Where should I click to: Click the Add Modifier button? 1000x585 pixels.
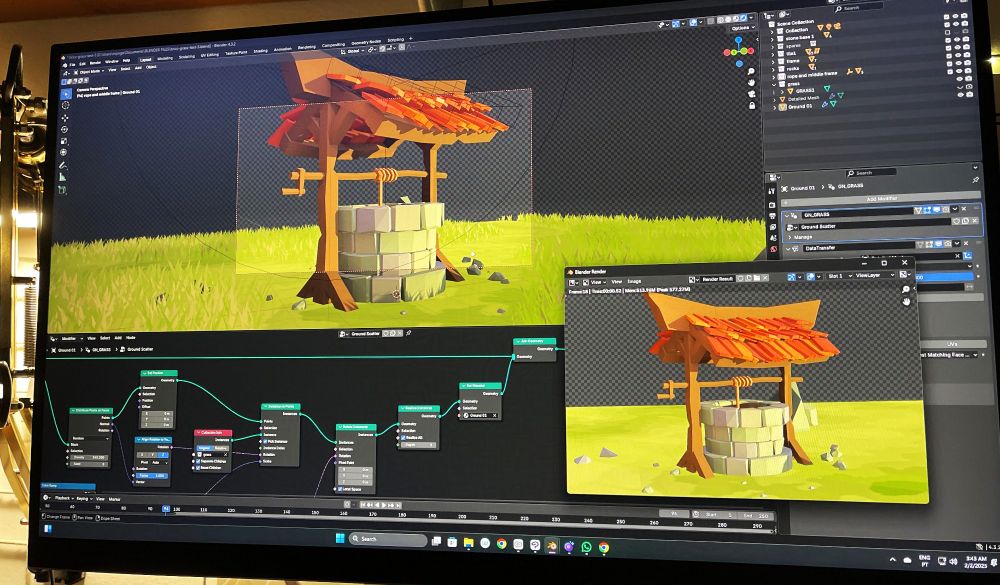pos(881,198)
